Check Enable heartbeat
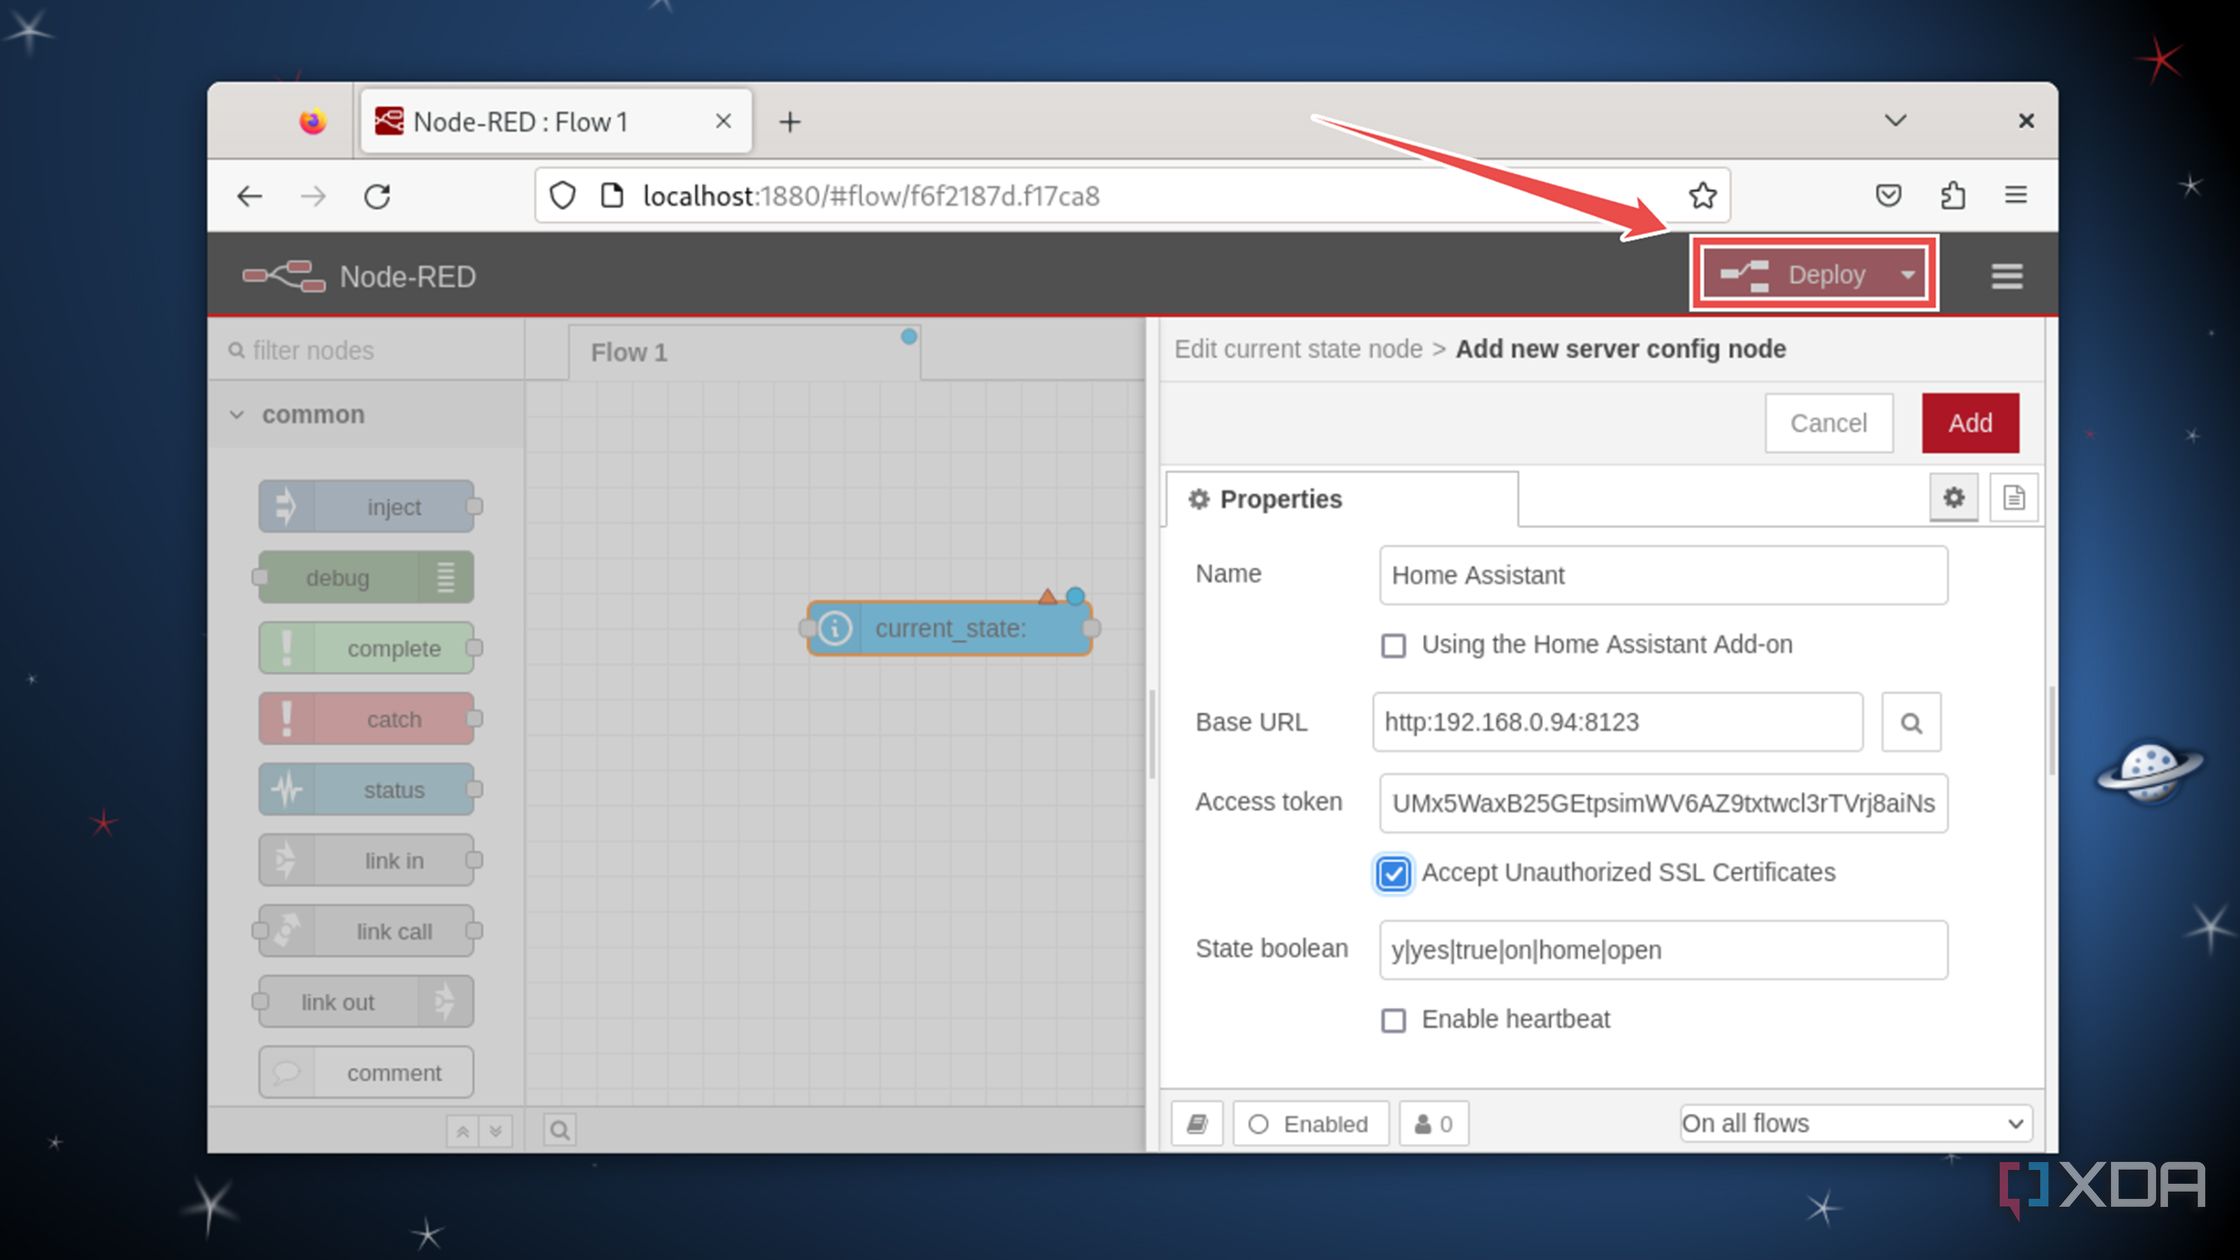2240x1260 pixels. (x=1393, y=1020)
